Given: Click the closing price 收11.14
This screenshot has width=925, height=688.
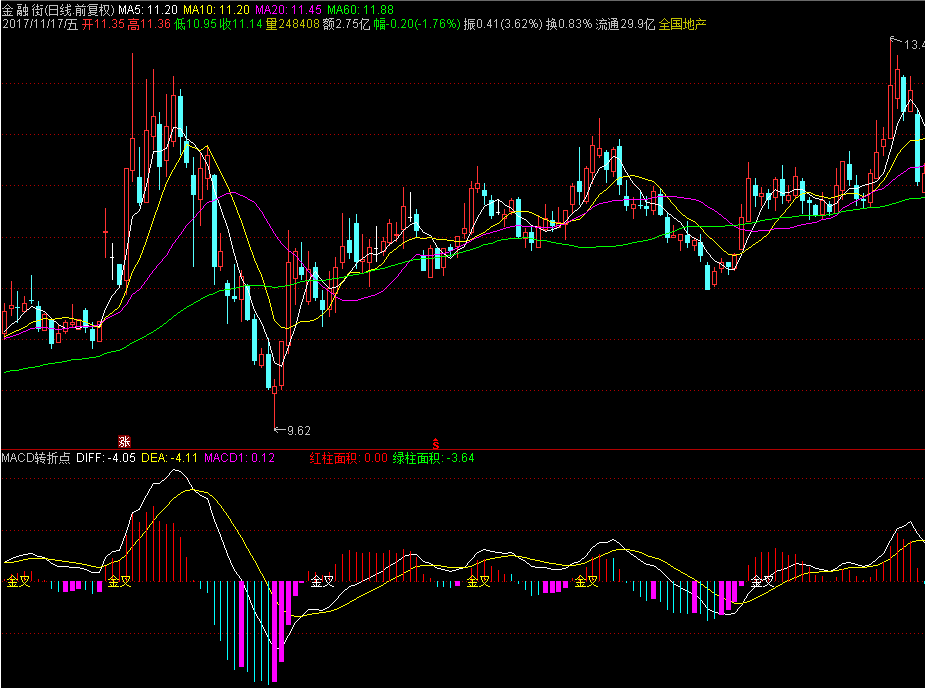Looking at the screenshot, I should click(x=241, y=24).
